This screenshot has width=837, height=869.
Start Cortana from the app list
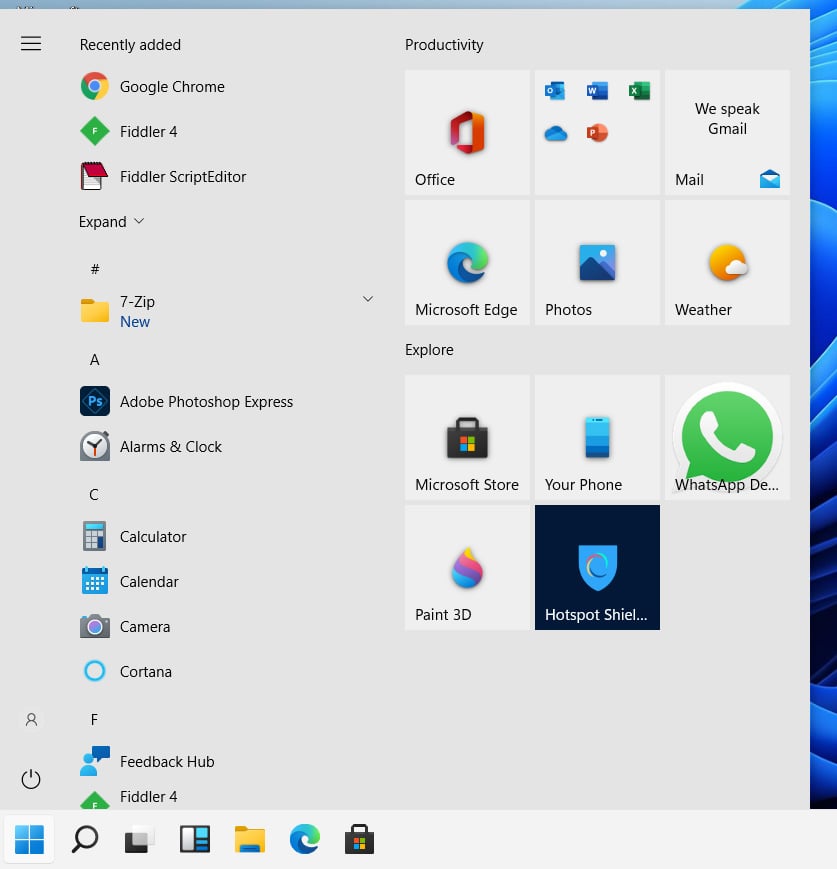point(145,672)
